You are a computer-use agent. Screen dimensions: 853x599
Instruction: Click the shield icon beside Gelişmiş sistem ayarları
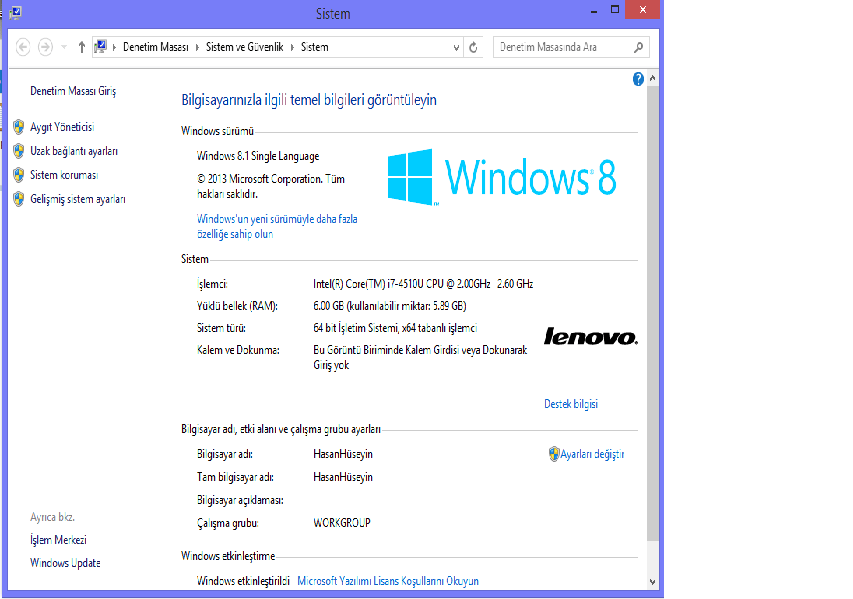click(18, 199)
